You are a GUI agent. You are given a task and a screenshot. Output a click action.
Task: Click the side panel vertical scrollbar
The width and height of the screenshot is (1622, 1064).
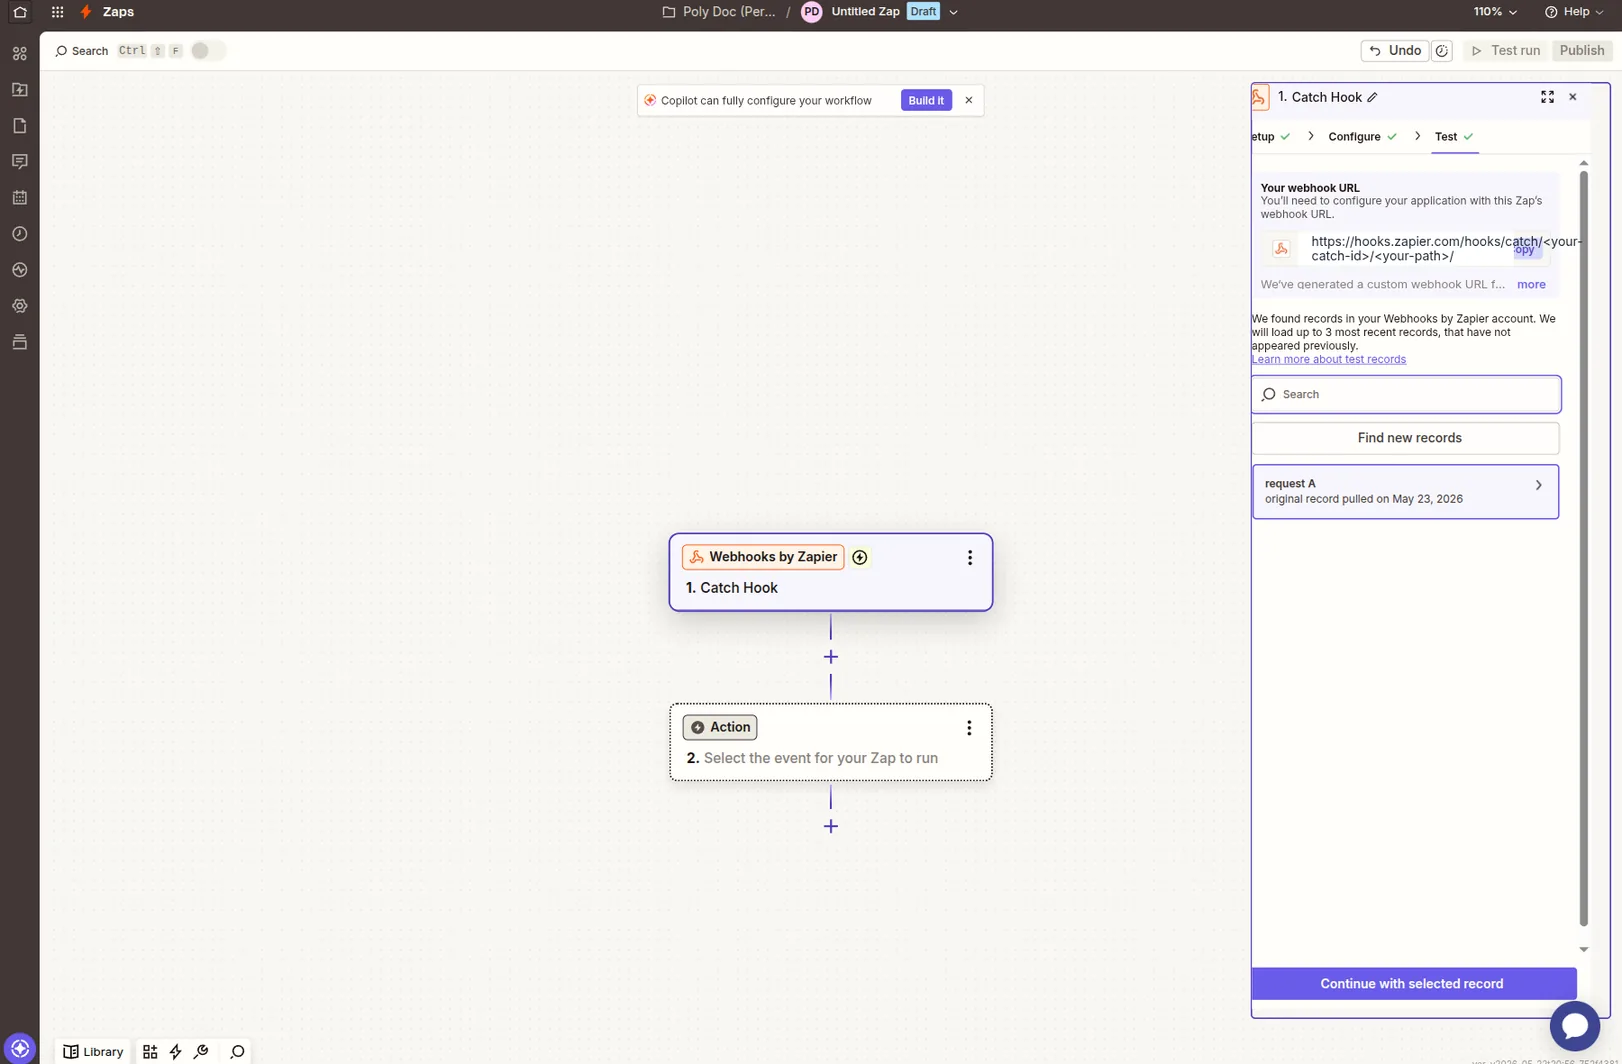pyautogui.click(x=1583, y=549)
